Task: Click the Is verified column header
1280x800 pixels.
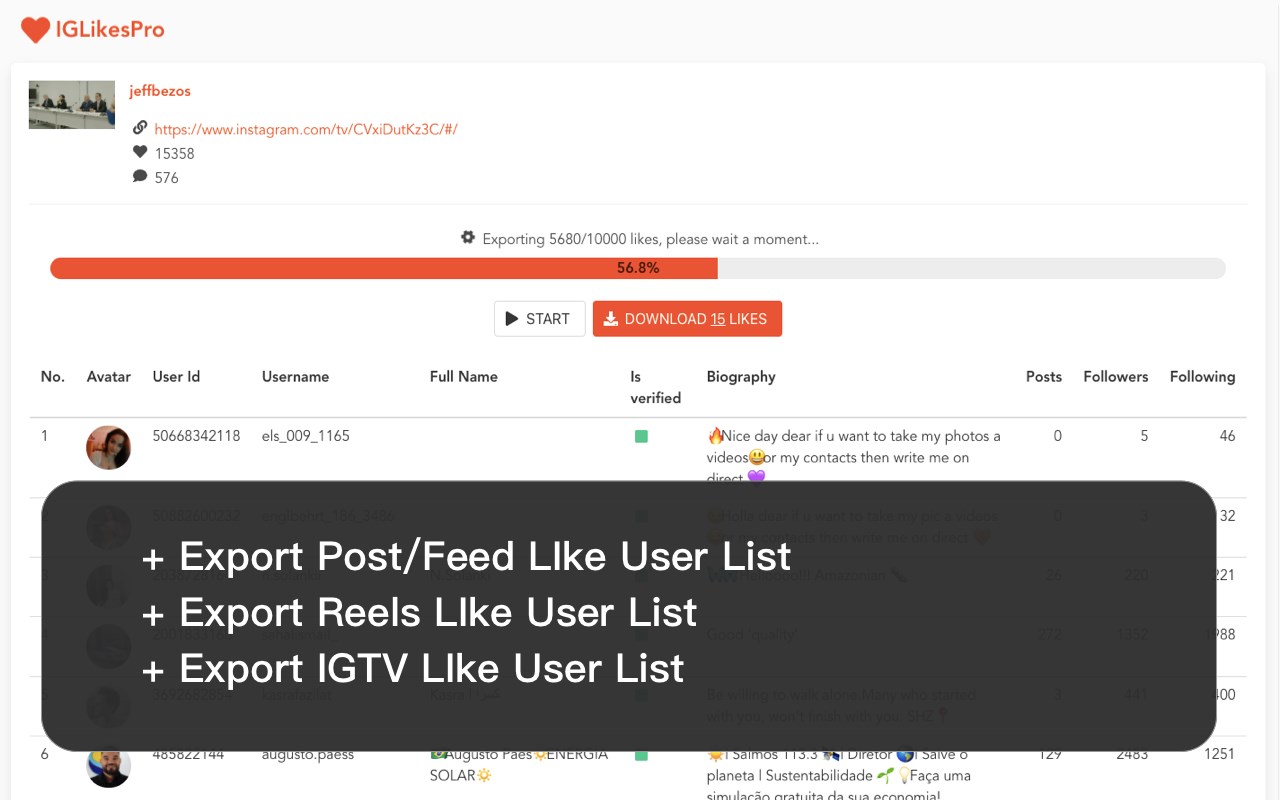Action: [x=655, y=387]
